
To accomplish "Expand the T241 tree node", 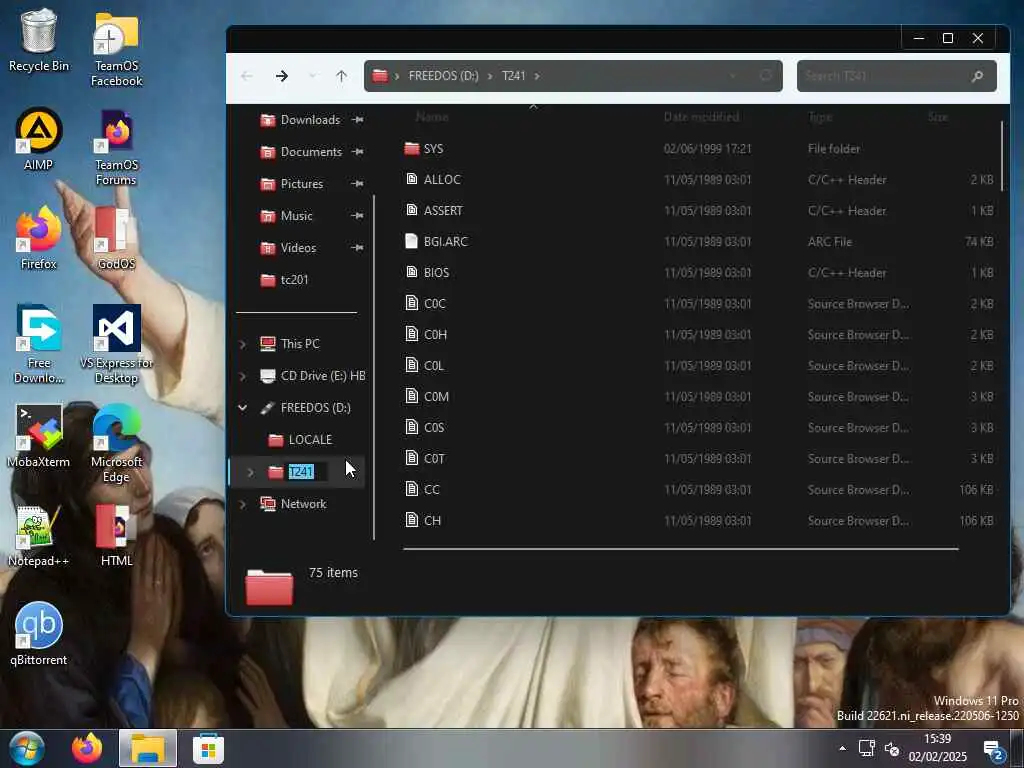I will (x=251, y=472).
